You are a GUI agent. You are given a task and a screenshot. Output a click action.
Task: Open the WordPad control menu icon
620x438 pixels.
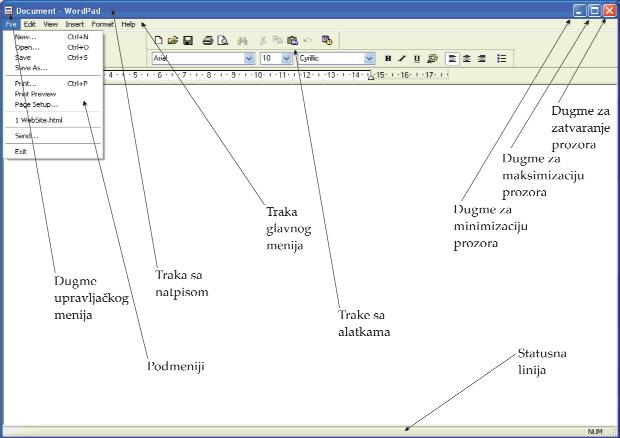[x=9, y=11]
